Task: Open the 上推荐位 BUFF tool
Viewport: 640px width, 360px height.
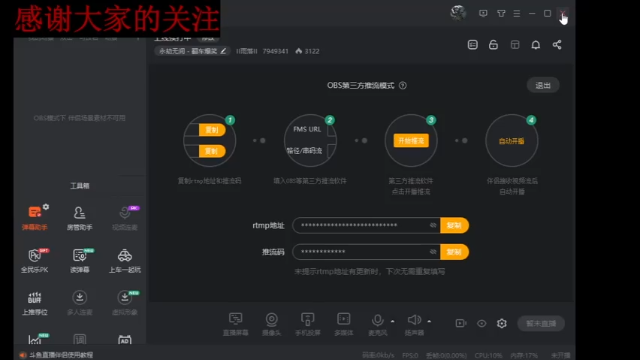Action: 35,303
